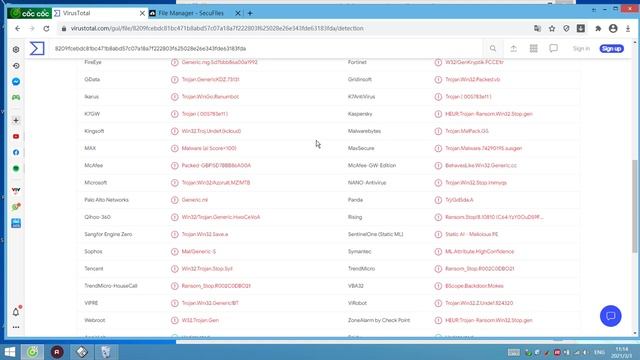Open a new tab with plus button
Screen dimensions: 640x360
[250, 13]
